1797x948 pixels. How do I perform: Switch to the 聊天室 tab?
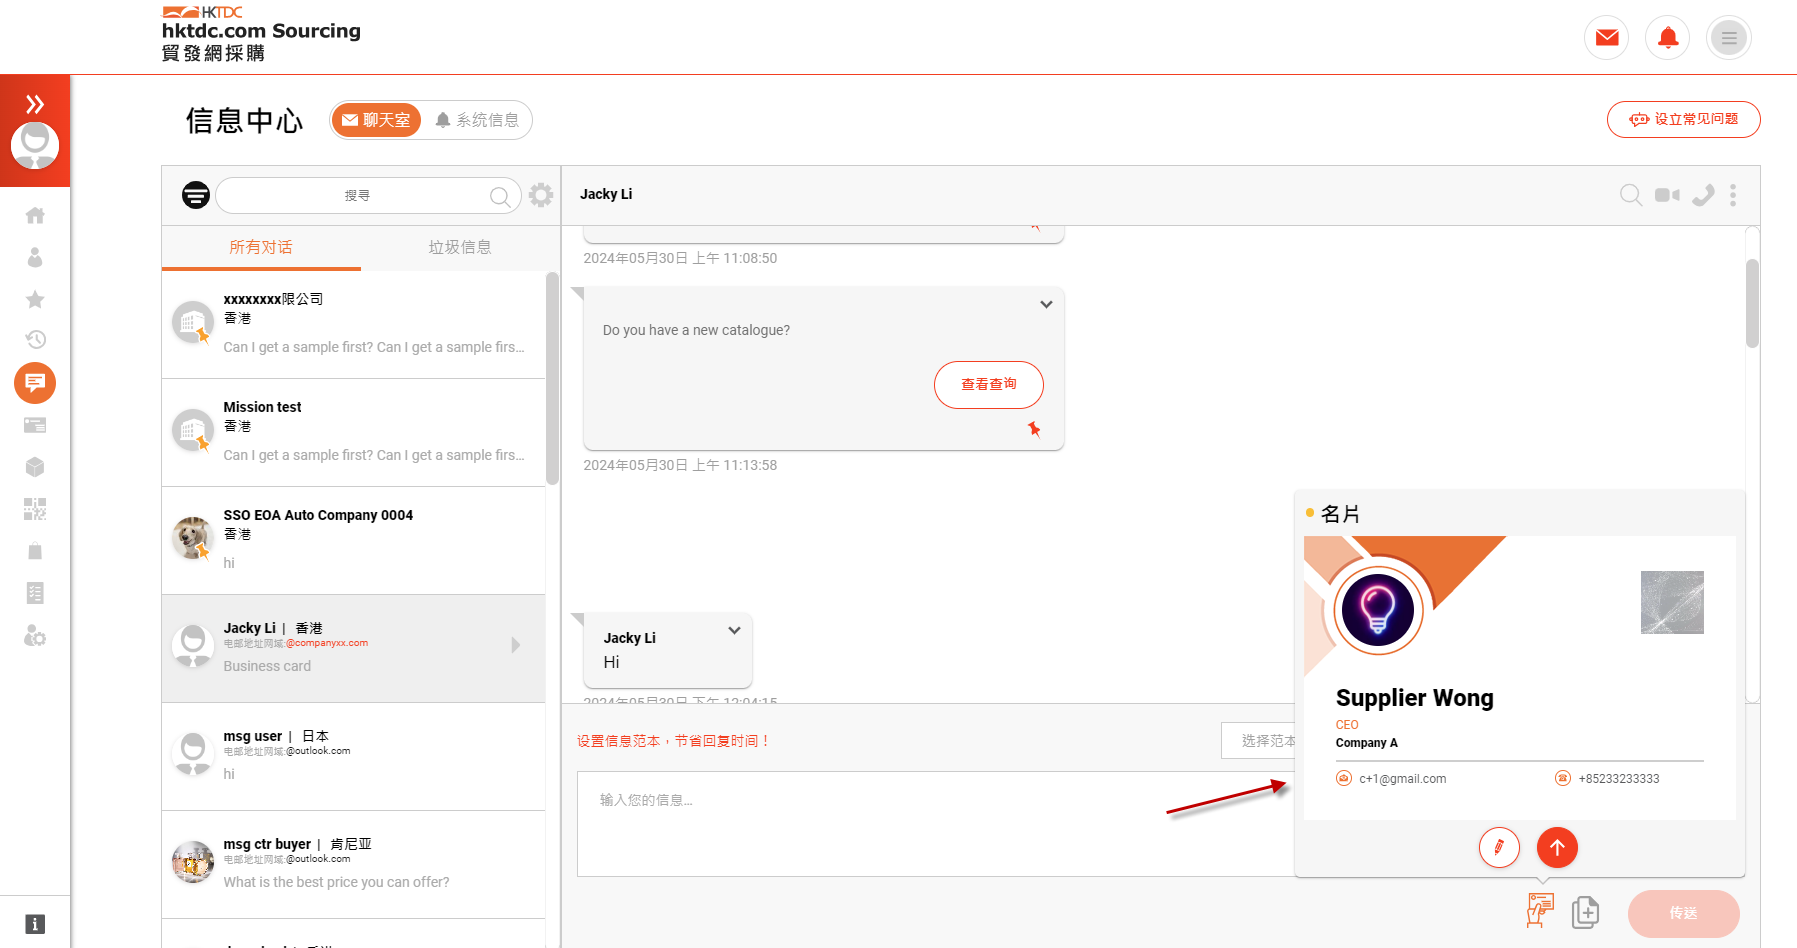(x=376, y=120)
